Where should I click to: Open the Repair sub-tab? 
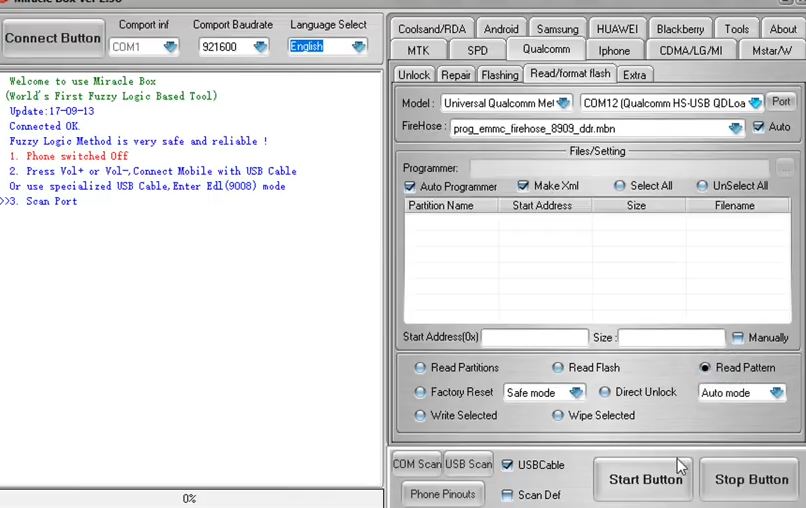click(455, 75)
